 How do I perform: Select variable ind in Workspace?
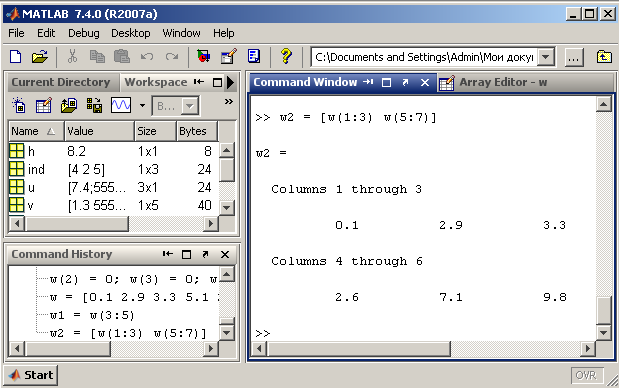(113, 169)
